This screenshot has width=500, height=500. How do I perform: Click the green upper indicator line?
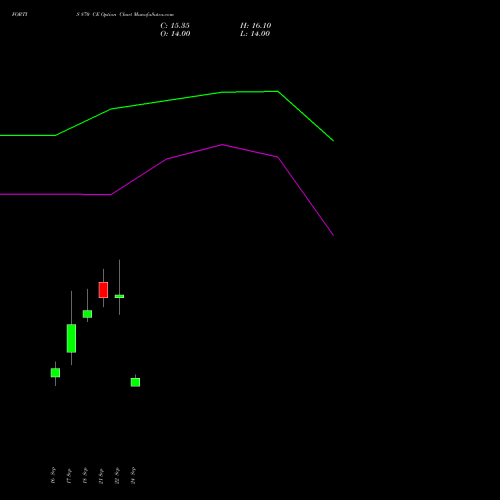click(x=167, y=100)
